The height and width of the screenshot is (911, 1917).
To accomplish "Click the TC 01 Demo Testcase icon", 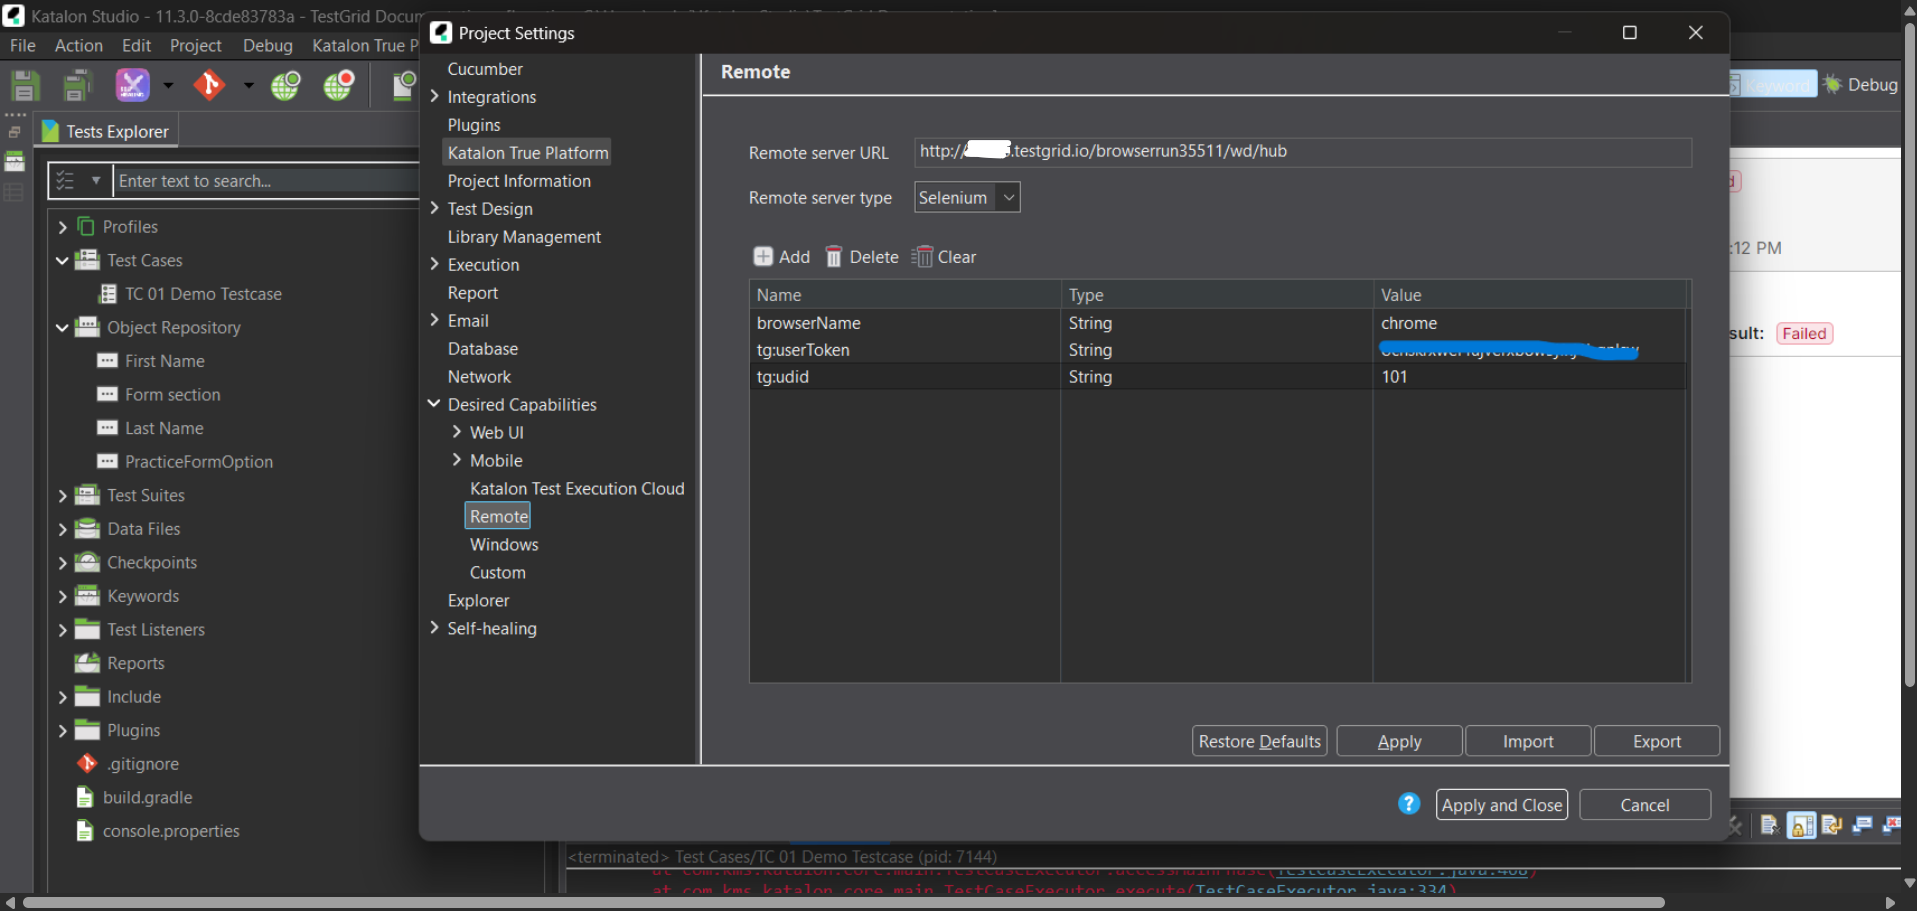I will tap(108, 294).
